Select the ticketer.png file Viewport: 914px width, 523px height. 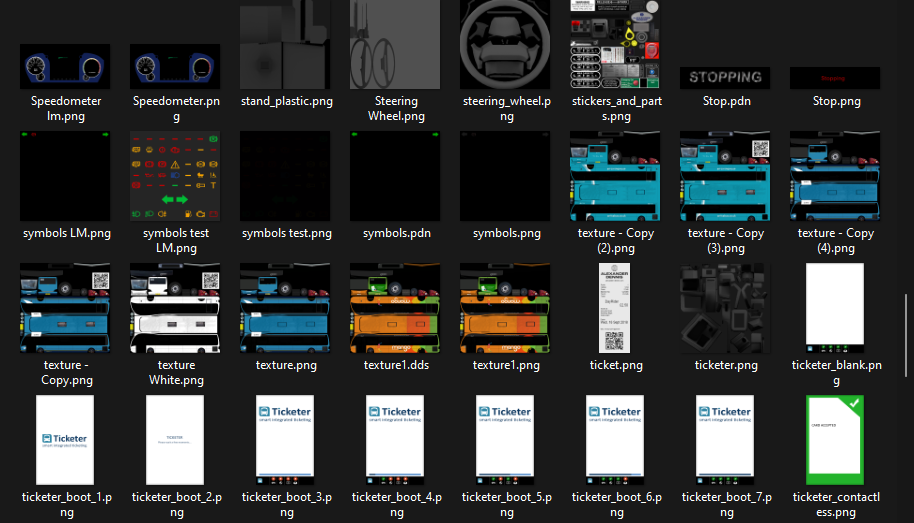point(725,308)
